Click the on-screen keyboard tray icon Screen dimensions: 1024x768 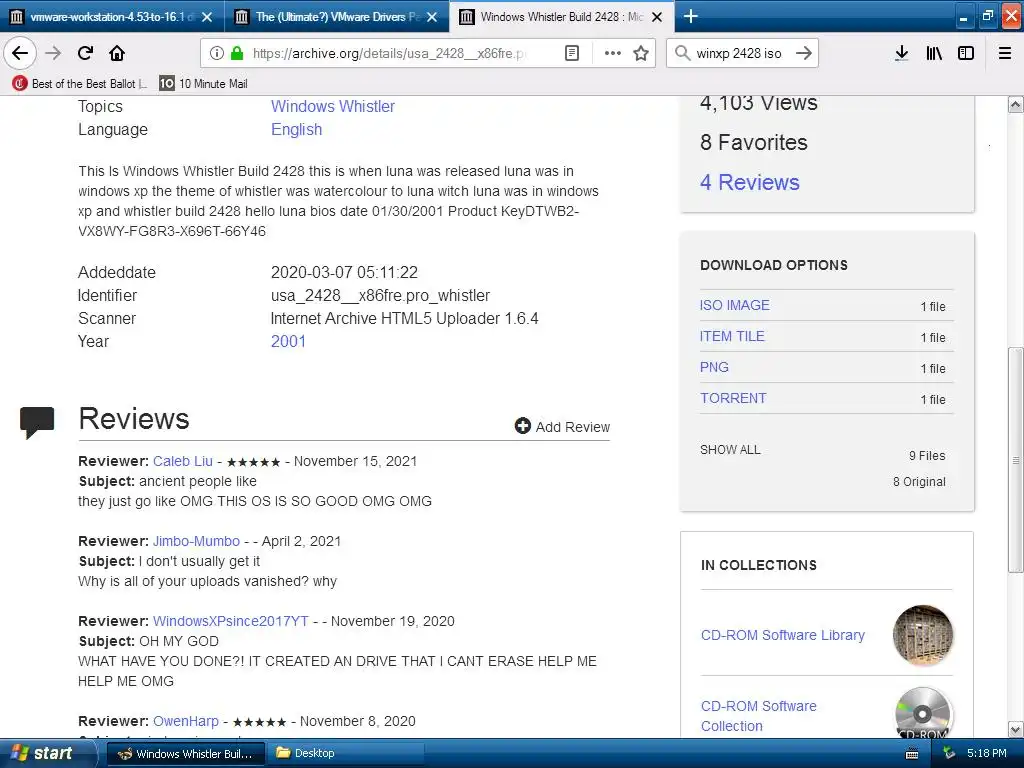point(912,754)
